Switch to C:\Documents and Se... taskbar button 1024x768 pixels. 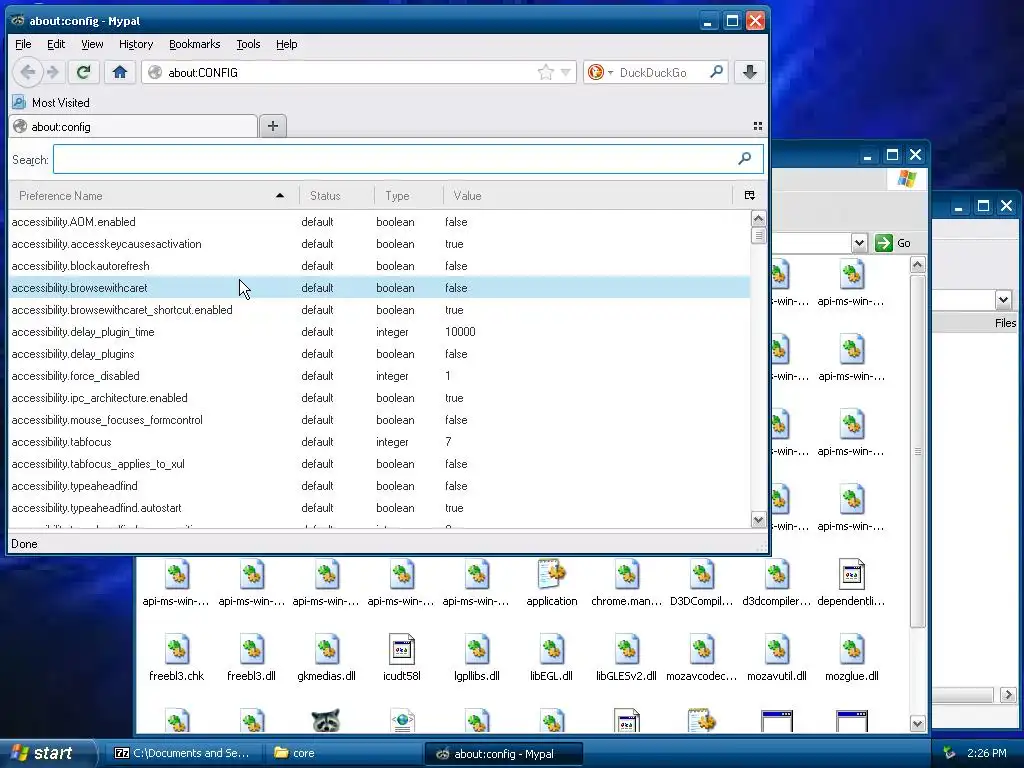(x=185, y=753)
